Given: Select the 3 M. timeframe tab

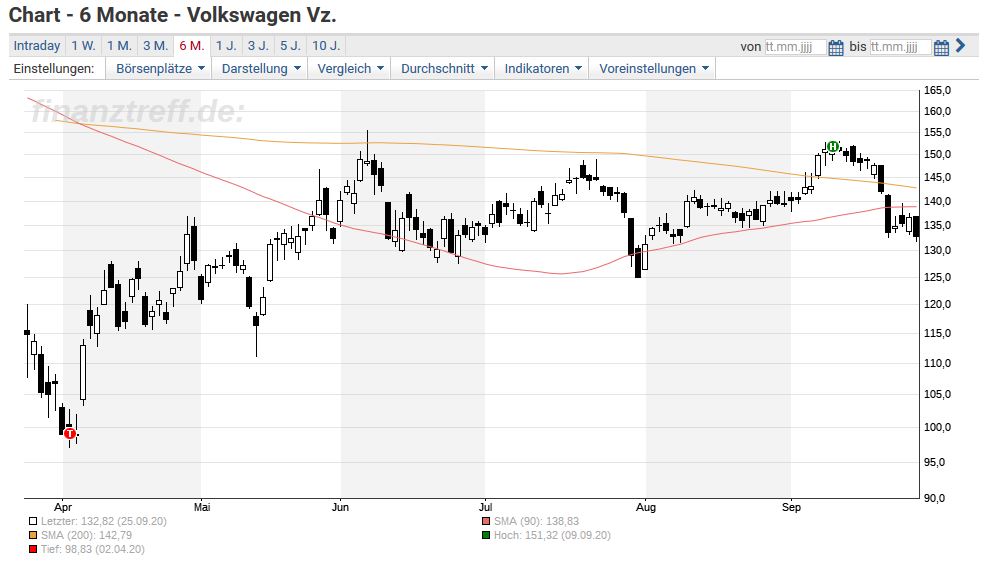Looking at the screenshot, I should click(155, 46).
